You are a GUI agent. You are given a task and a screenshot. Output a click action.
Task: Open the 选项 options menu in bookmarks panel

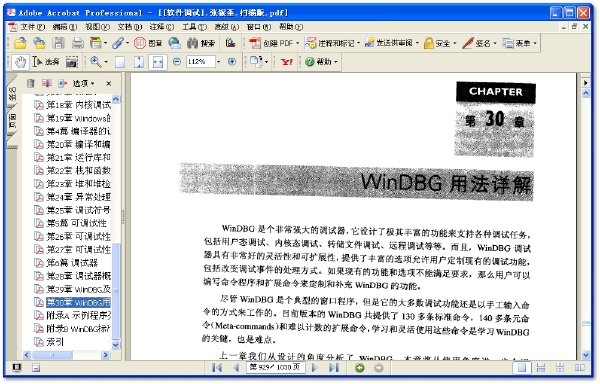point(83,83)
